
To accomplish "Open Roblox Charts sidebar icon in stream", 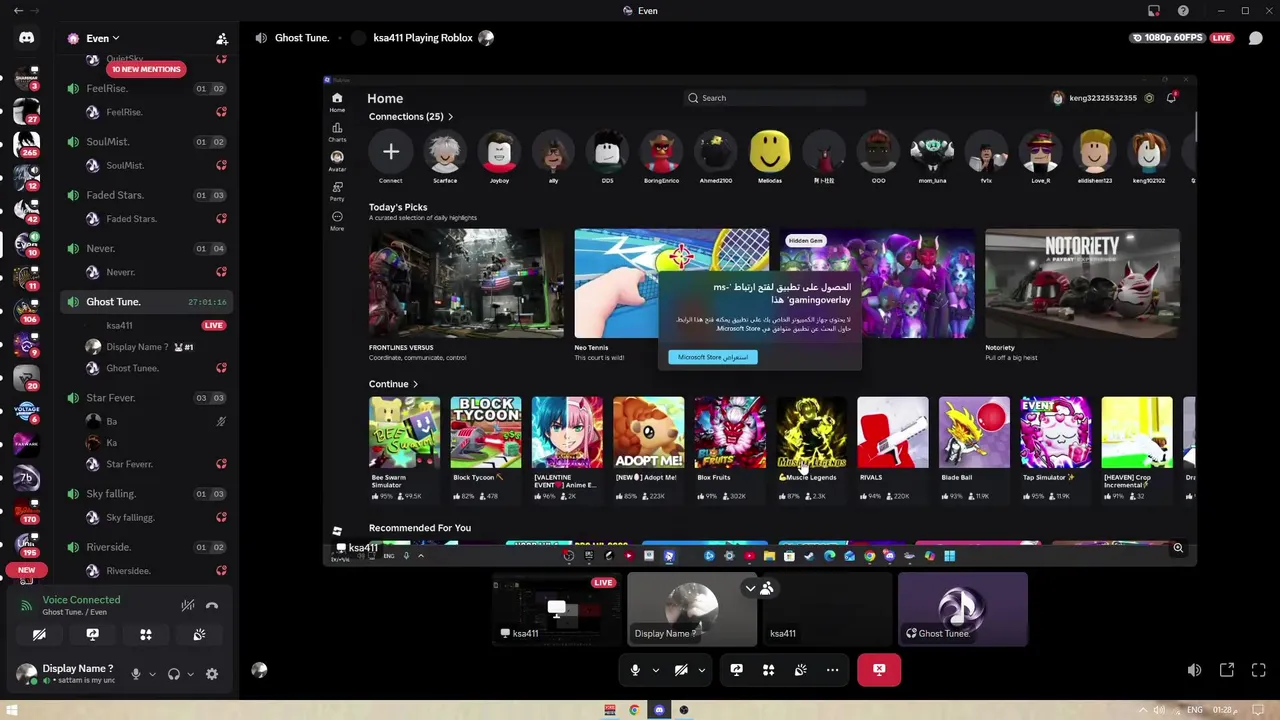I will [337, 132].
